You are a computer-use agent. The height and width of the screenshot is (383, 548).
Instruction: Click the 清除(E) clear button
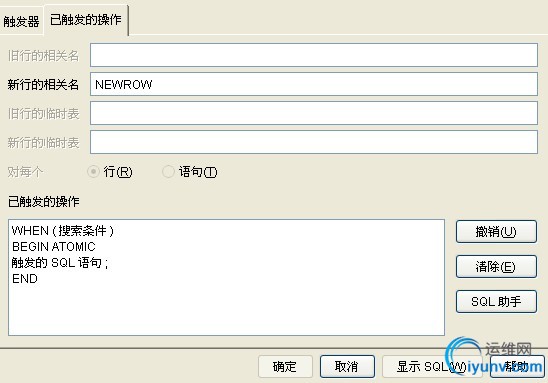(496, 266)
